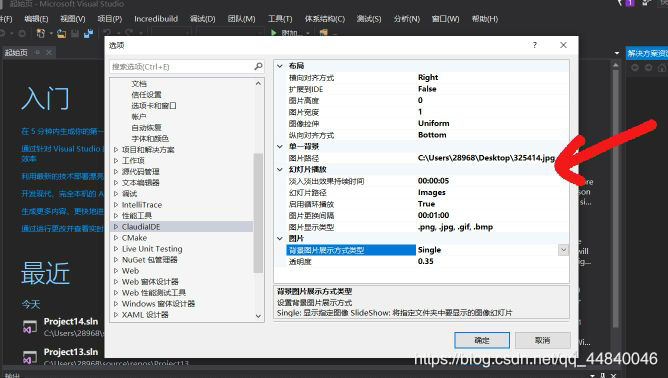Viewport: 668px width, 378px height.
Task: Expand the 源代码管理 tree node
Action: click(116, 172)
